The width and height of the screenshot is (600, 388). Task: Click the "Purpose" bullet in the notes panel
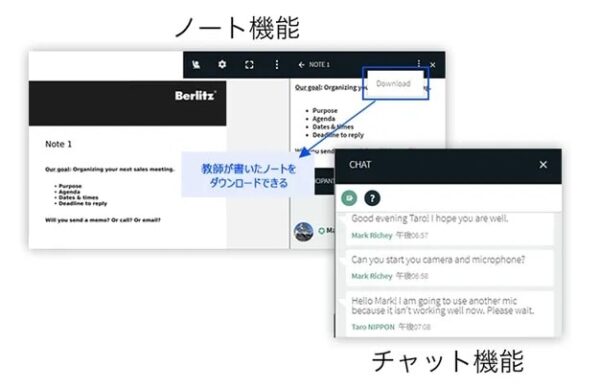pyautogui.click(x=325, y=111)
